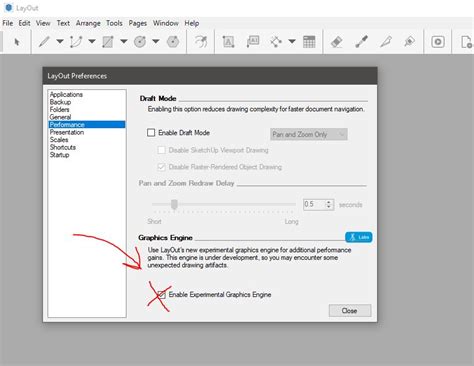
Task: Select the Split tool
Action: (386, 42)
